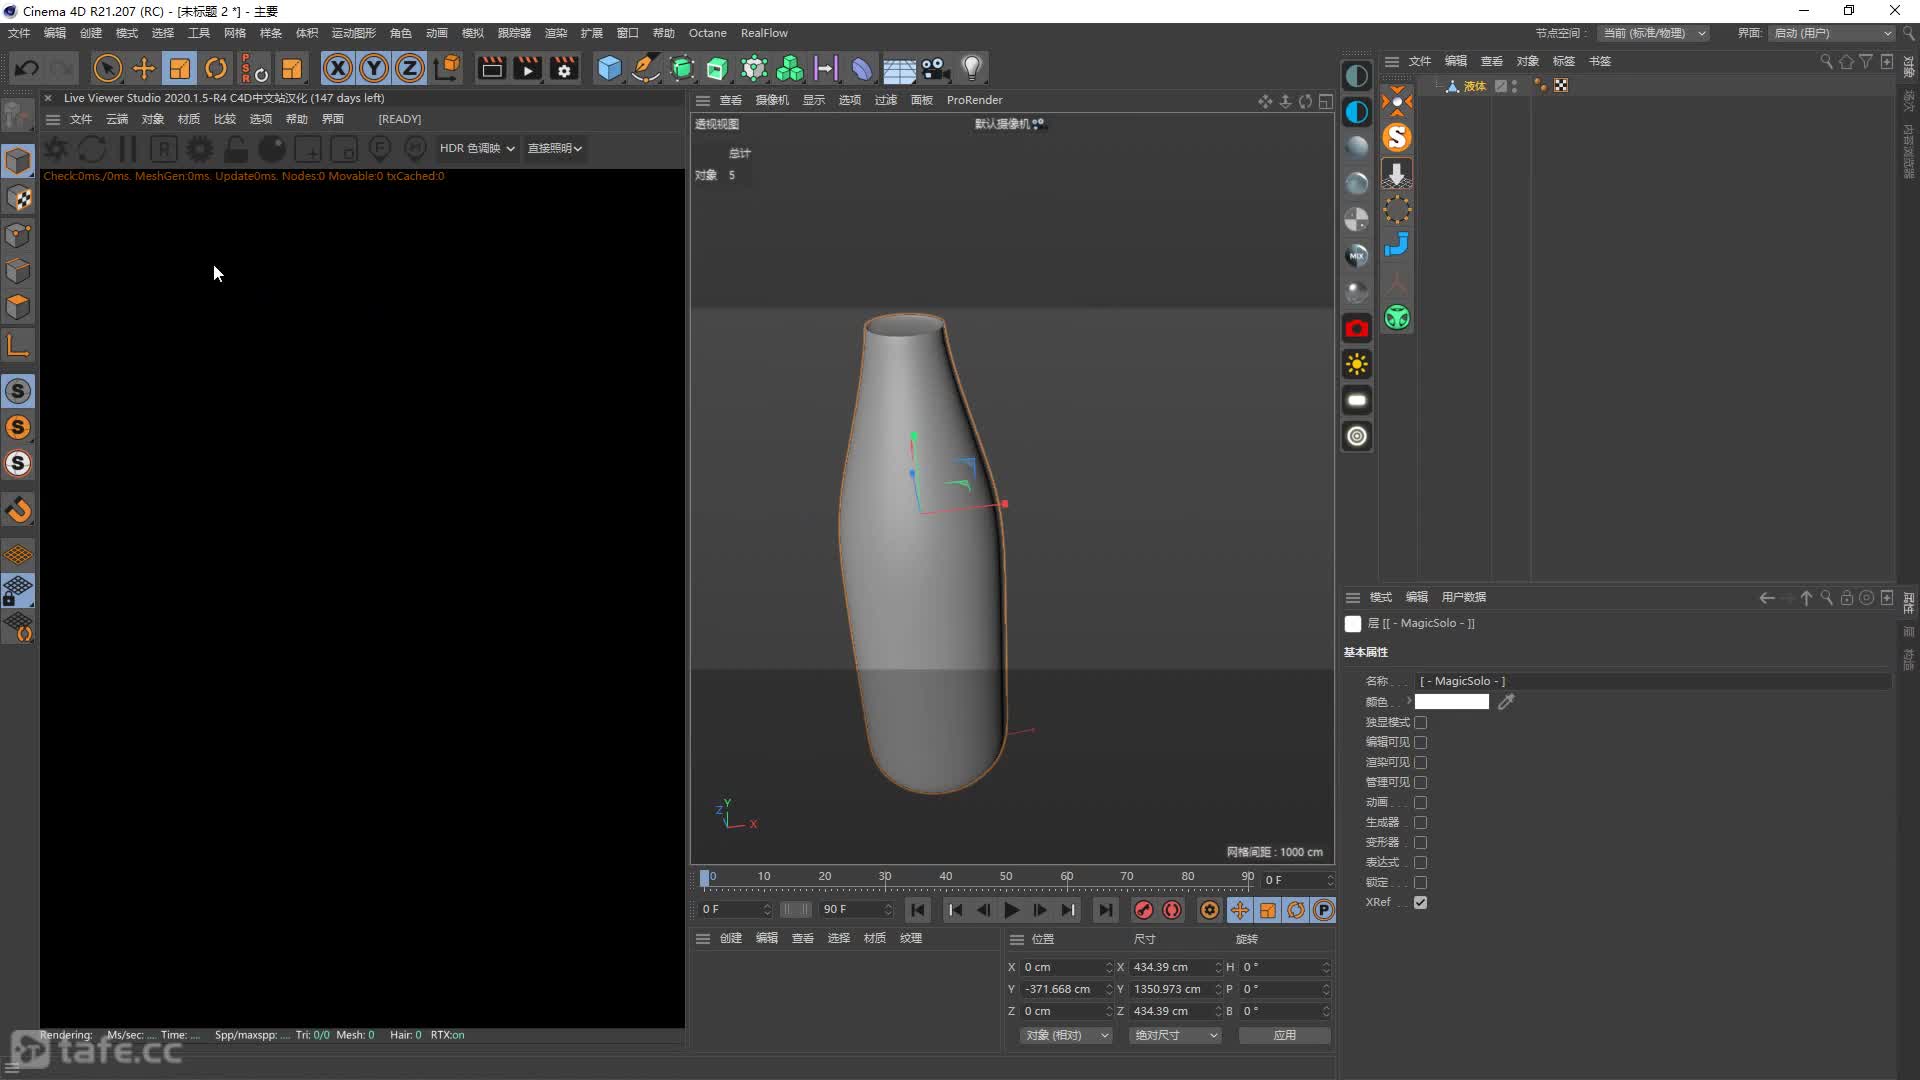The height and width of the screenshot is (1080, 1920).
Task: Activate the Rotate tool
Action: tap(216, 68)
